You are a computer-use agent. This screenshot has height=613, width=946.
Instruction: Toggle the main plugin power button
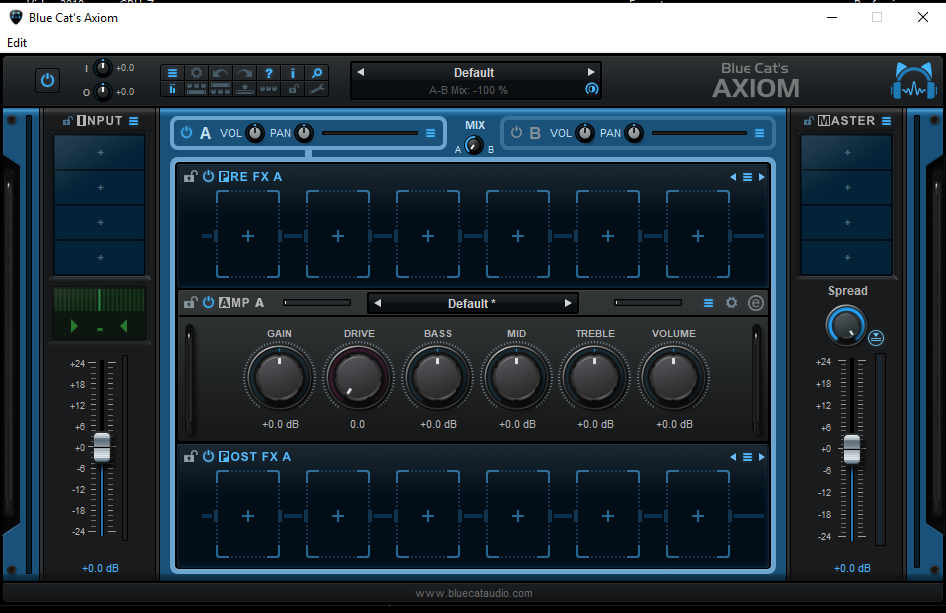[47, 80]
